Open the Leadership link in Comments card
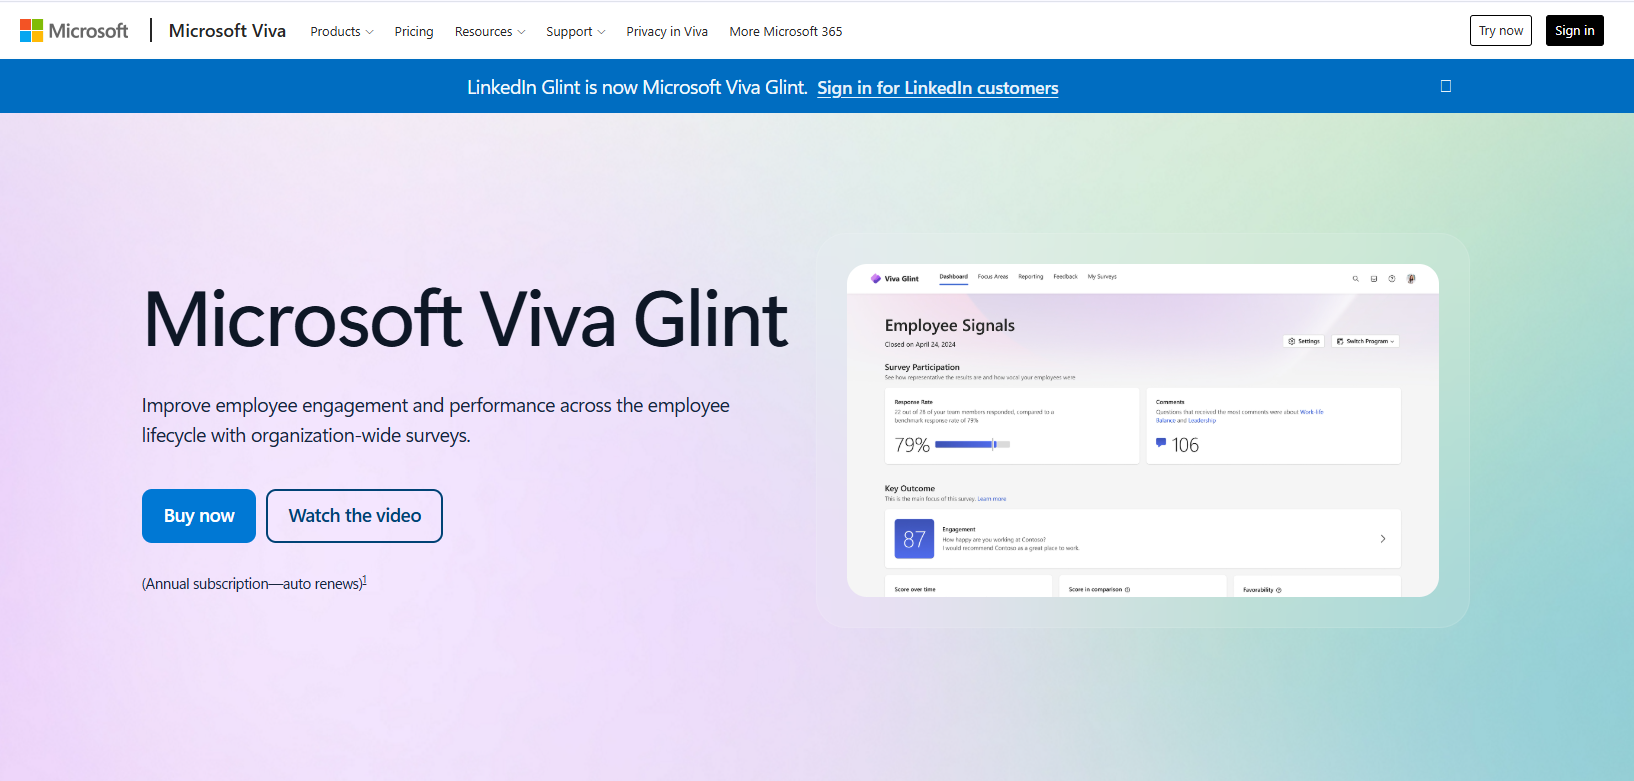Viewport: 1634px width, 781px height. click(x=1202, y=421)
